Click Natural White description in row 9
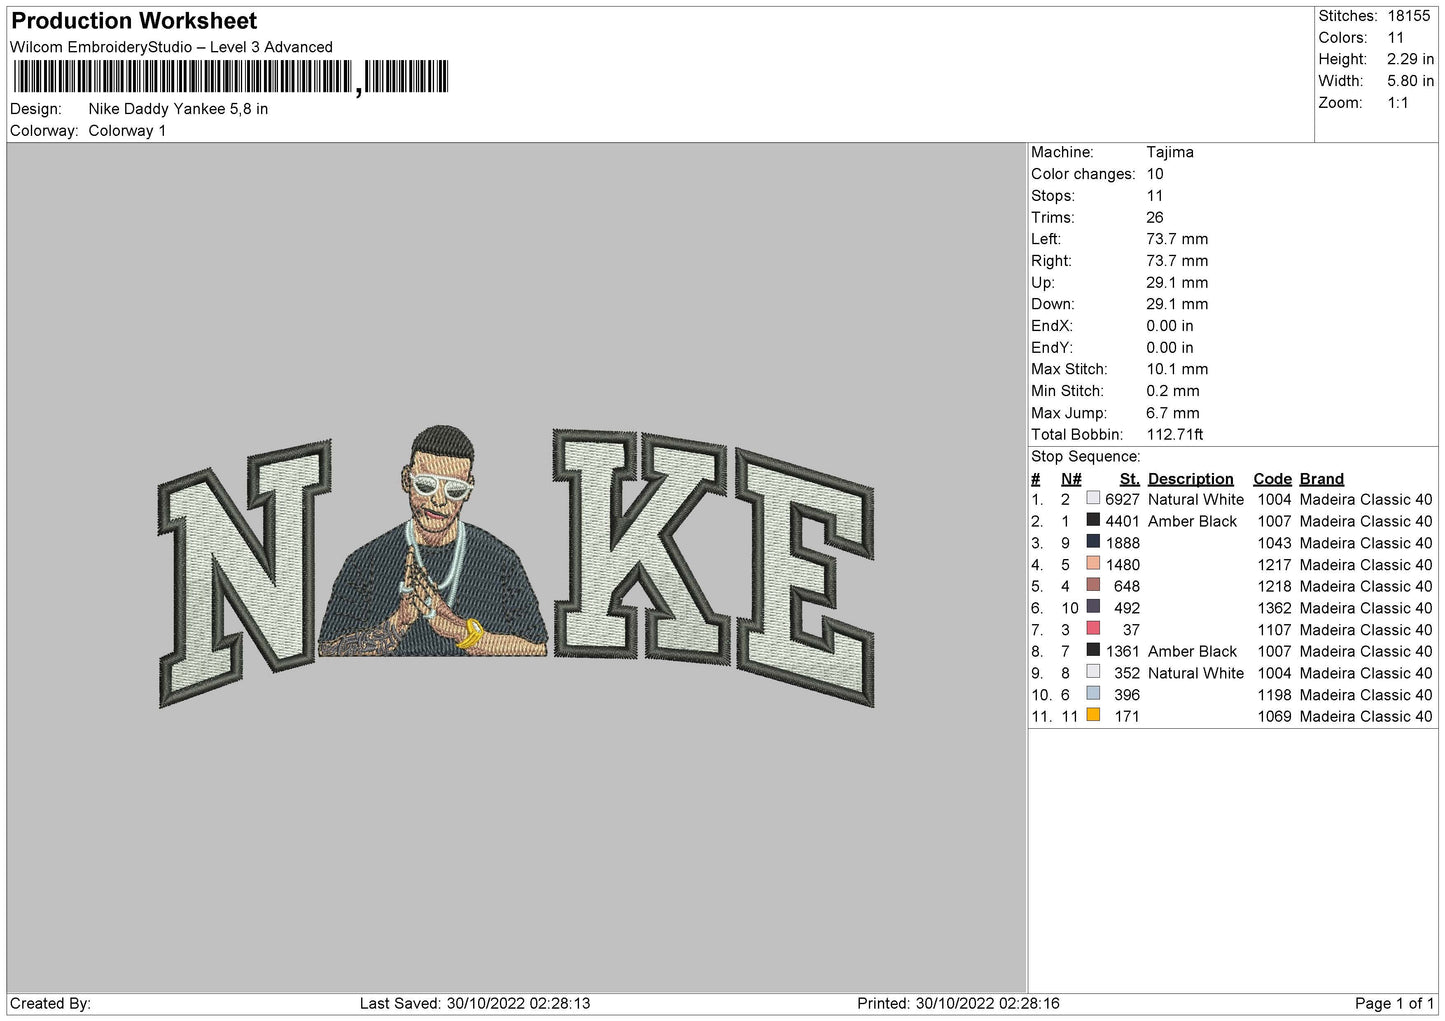 (x=1196, y=673)
